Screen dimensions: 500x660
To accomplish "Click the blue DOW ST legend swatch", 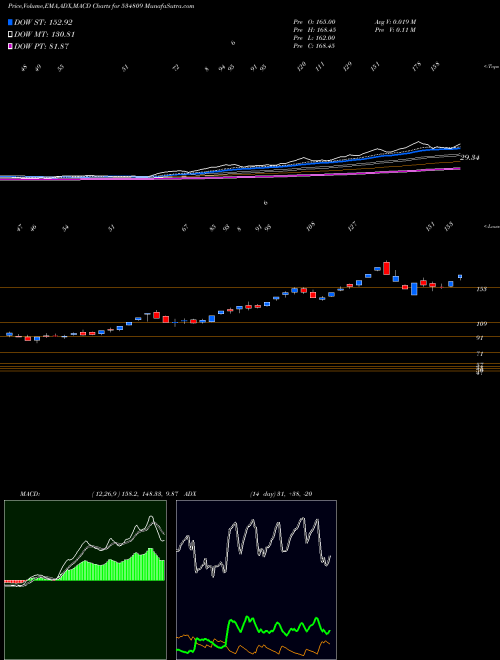I will point(10,22).
